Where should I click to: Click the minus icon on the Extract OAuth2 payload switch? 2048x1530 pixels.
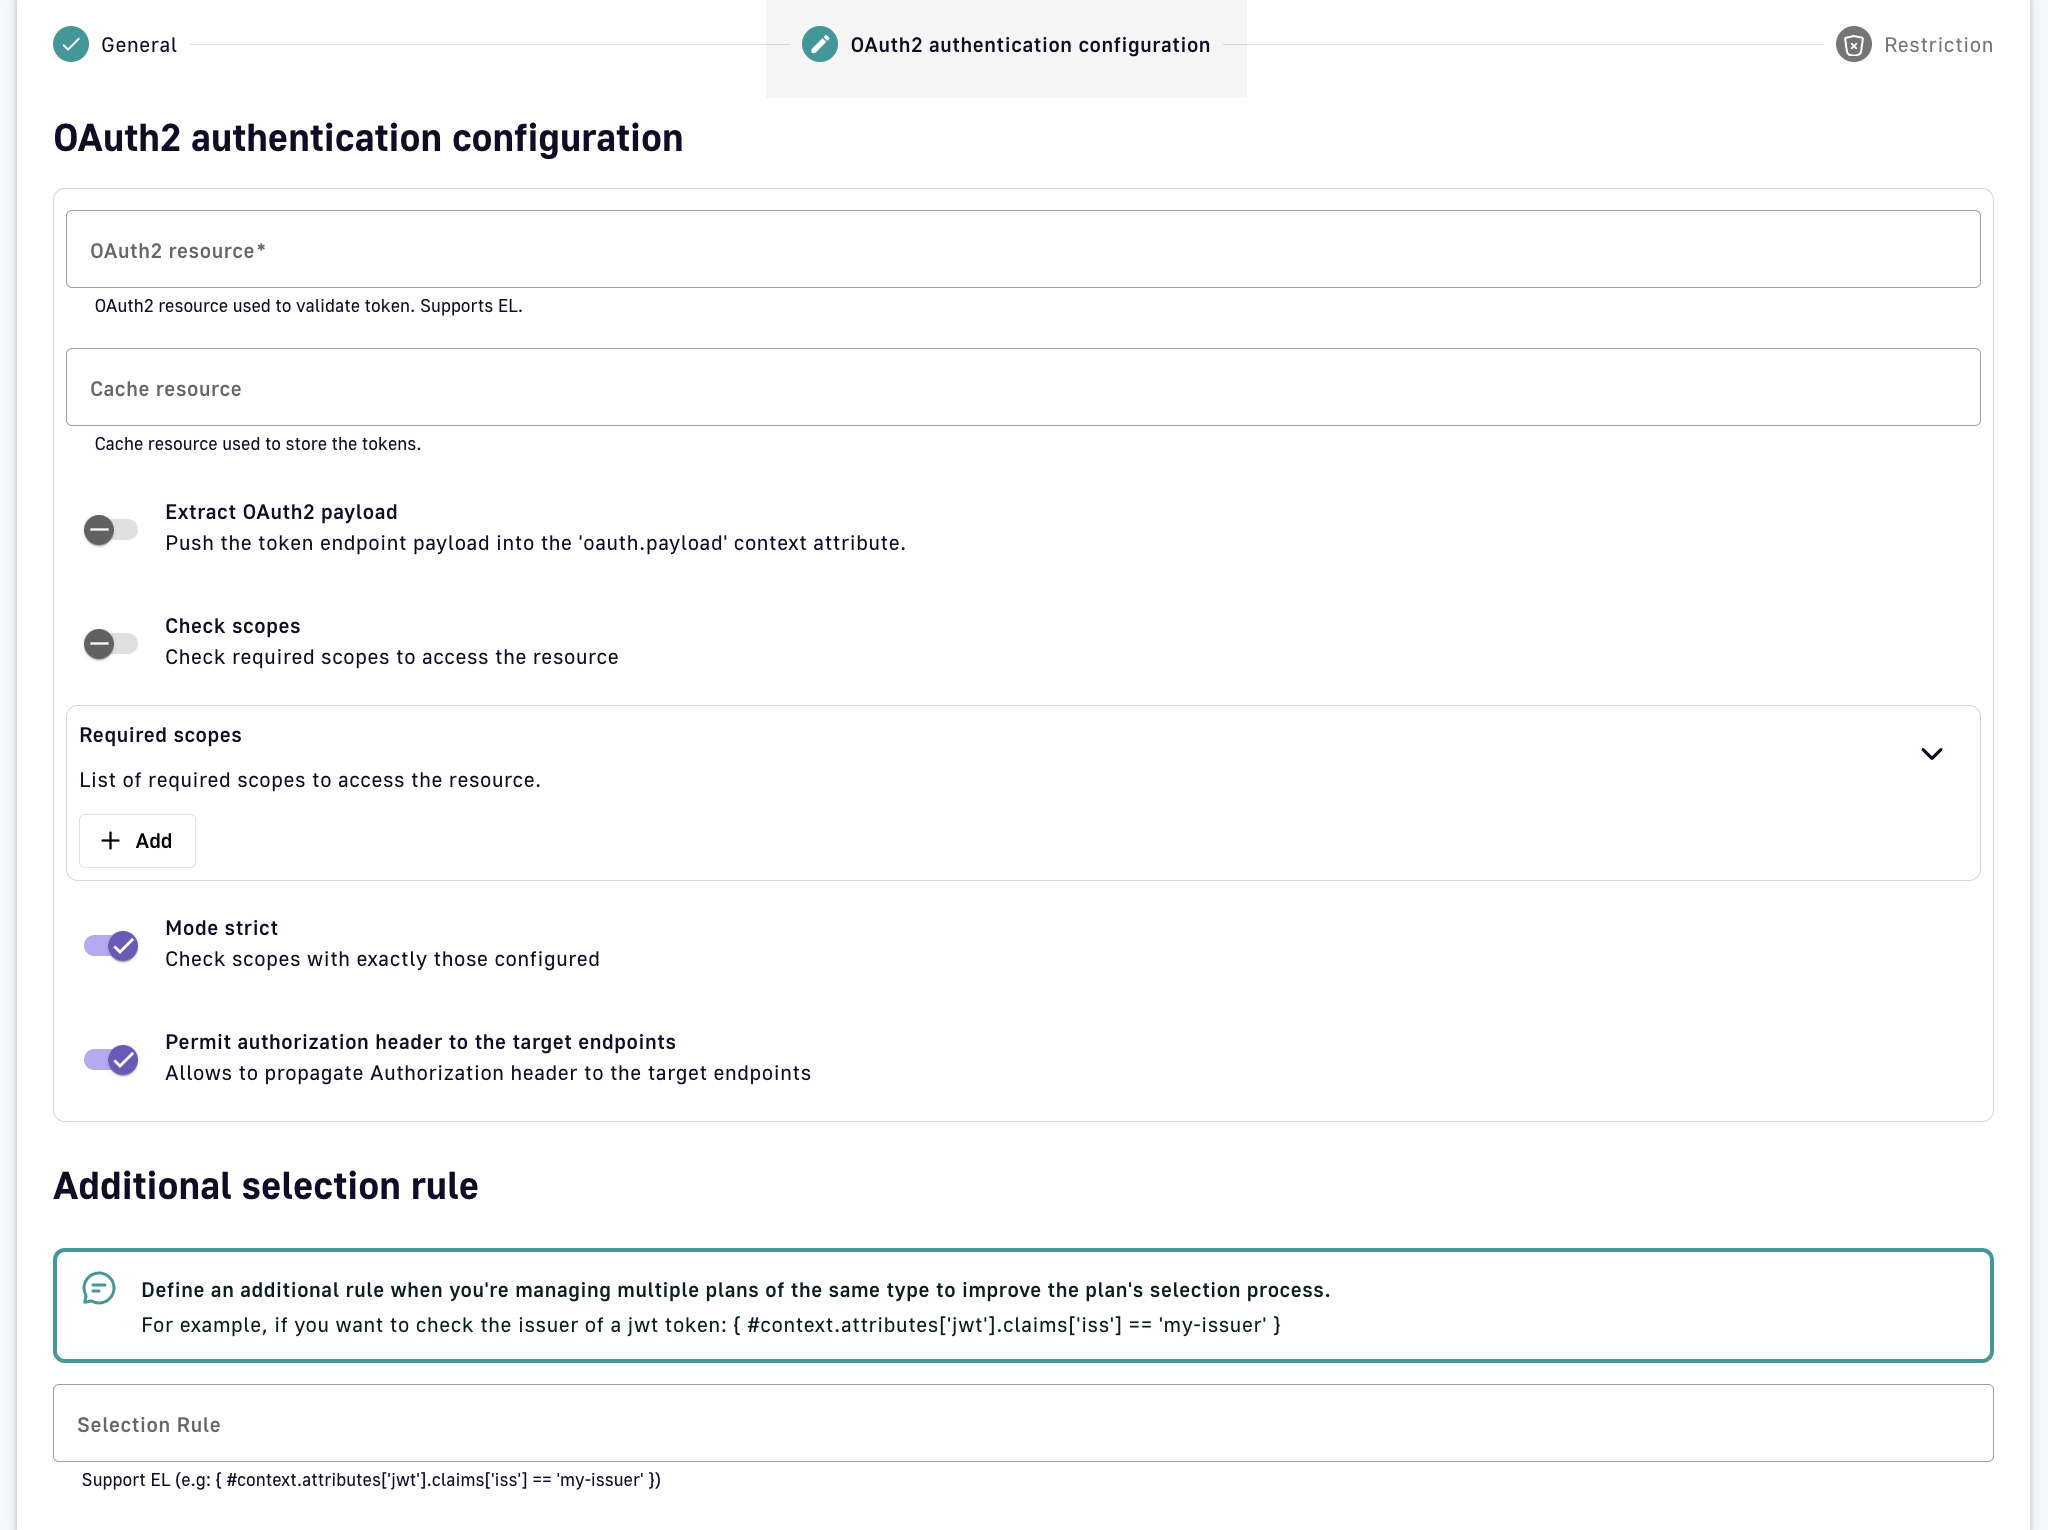click(x=99, y=530)
